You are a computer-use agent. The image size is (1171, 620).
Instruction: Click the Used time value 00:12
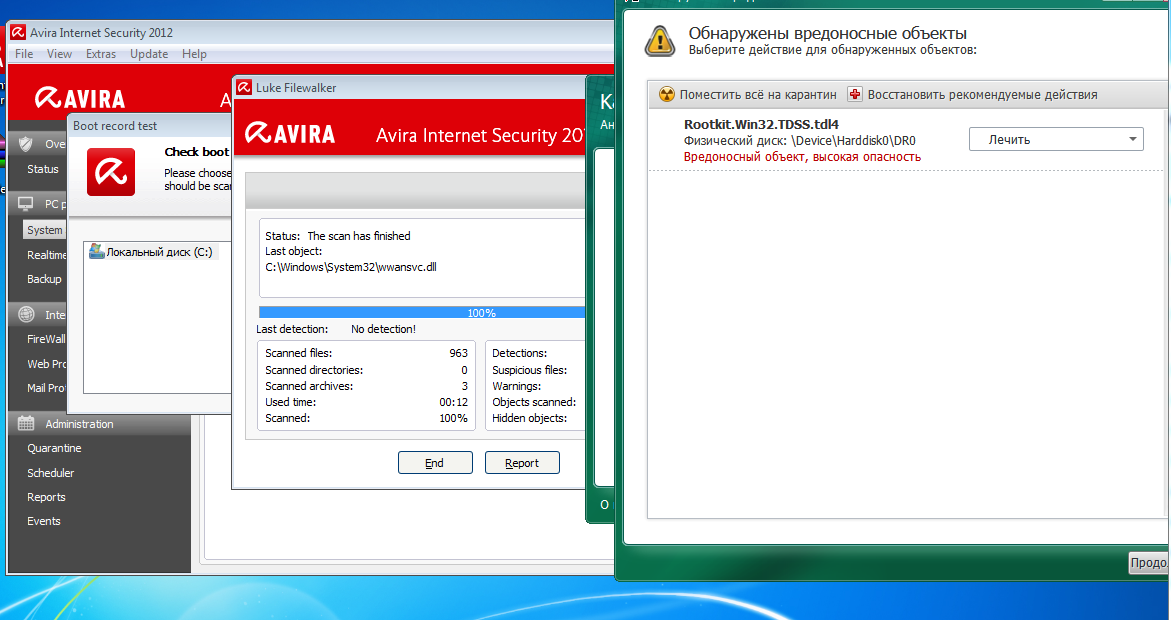453,402
